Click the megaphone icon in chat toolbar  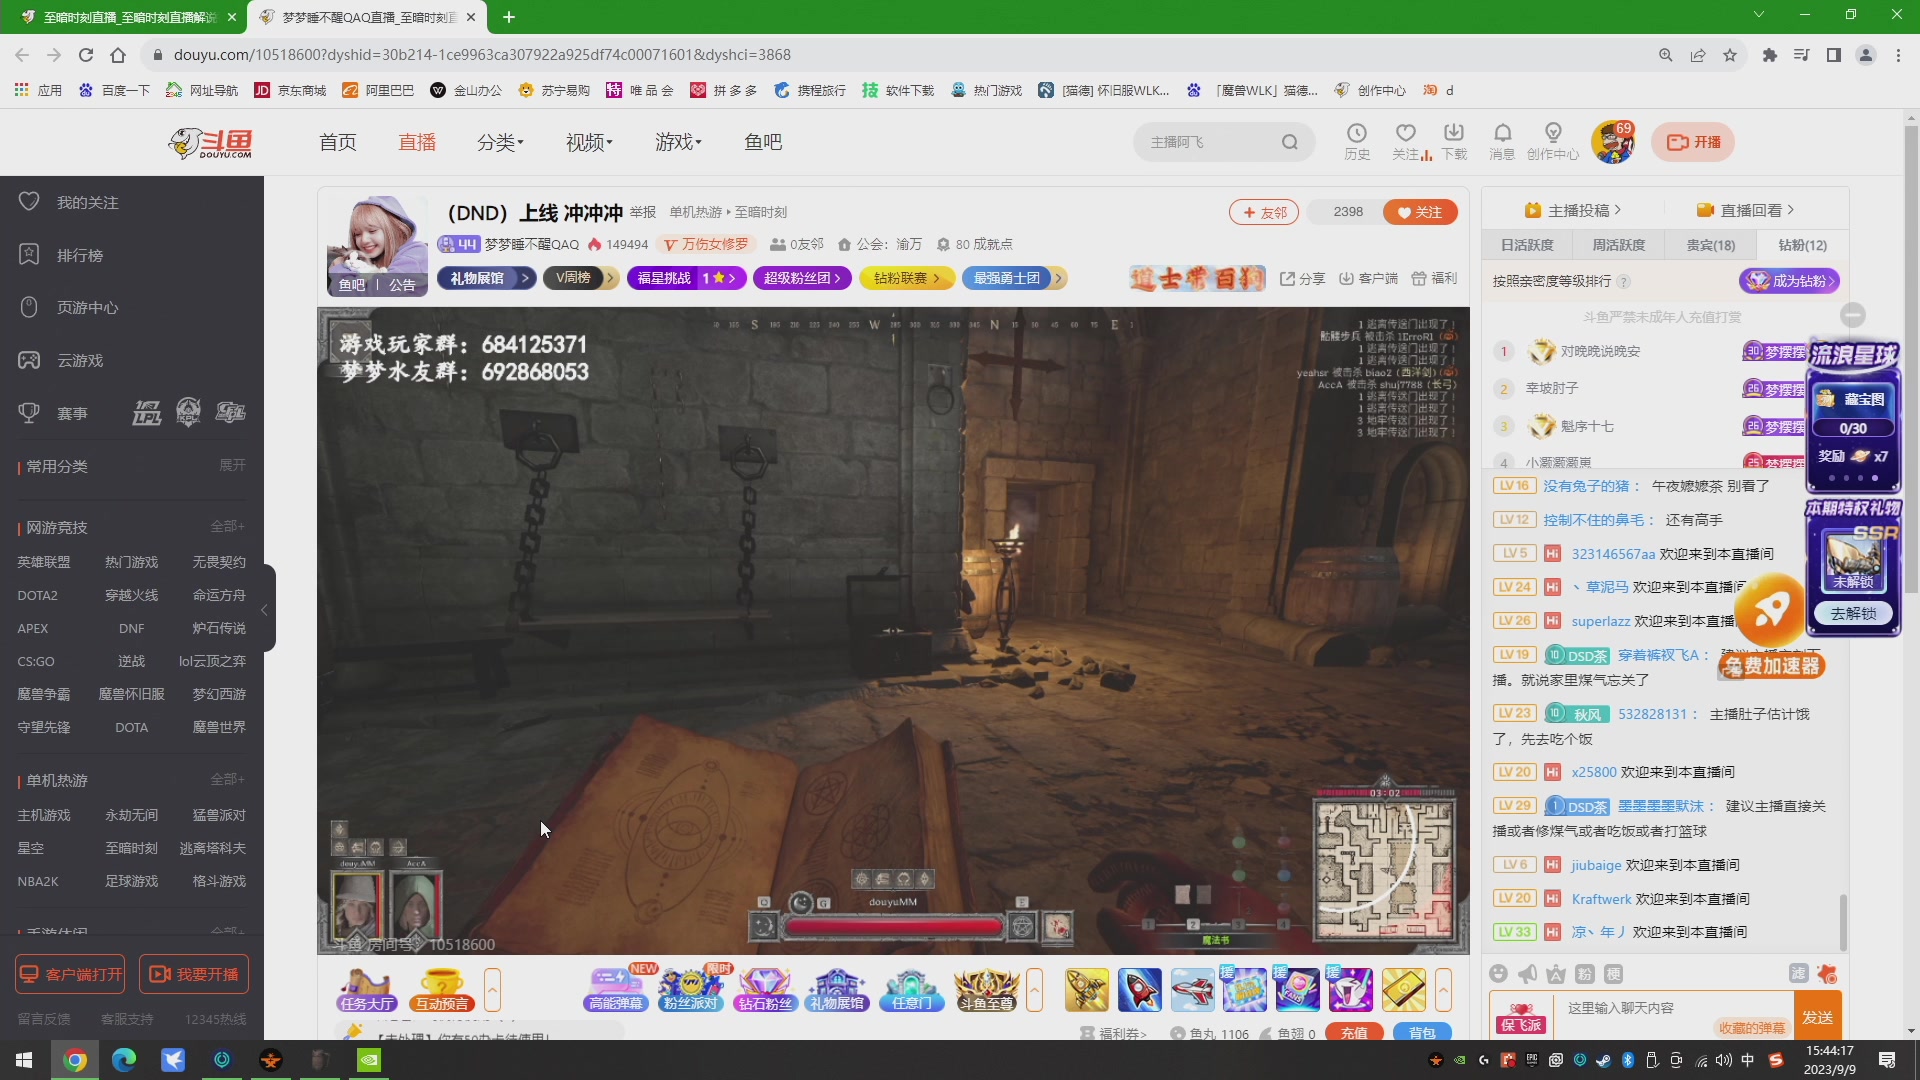1527,974
